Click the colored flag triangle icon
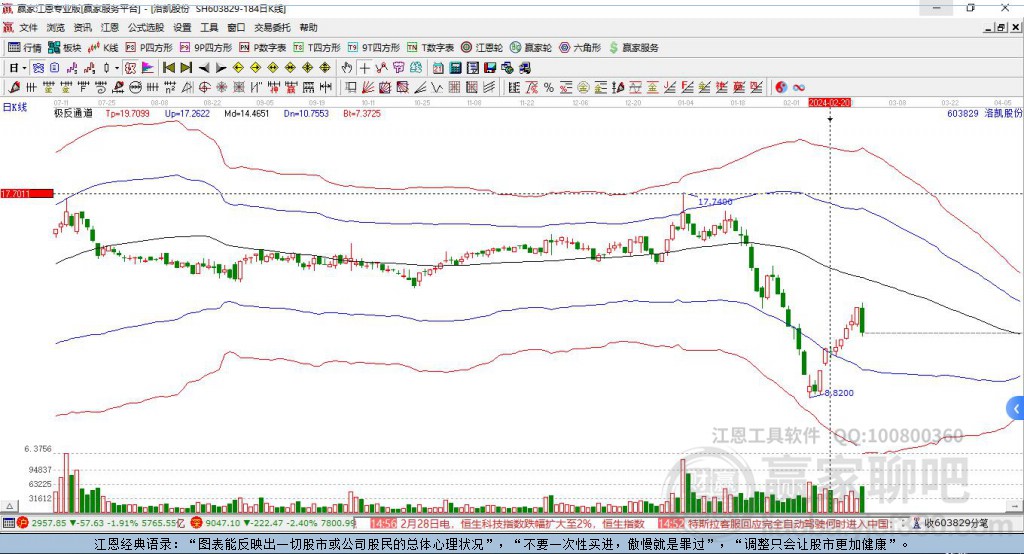This screenshot has height=554, width=1024. (x=148, y=68)
